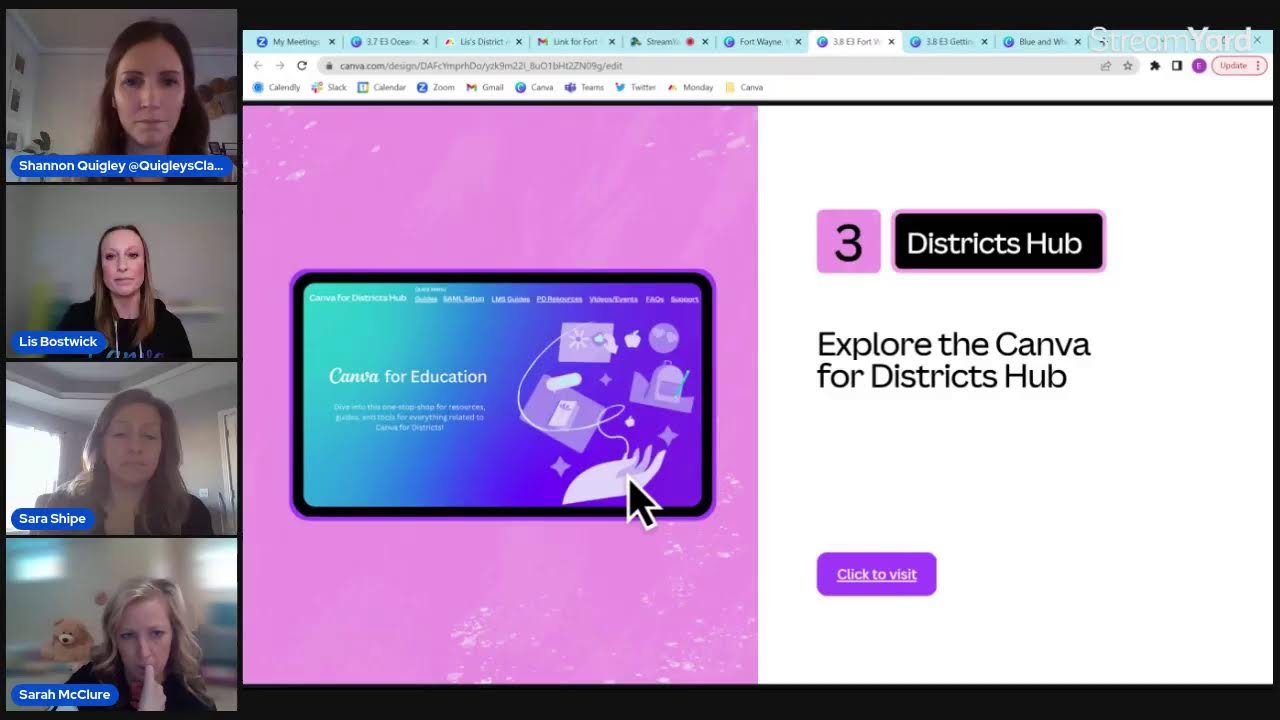Close the '3.7 E3 Ocean' tab
This screenshot has height=720, width=1280.
tap(425, 42)
